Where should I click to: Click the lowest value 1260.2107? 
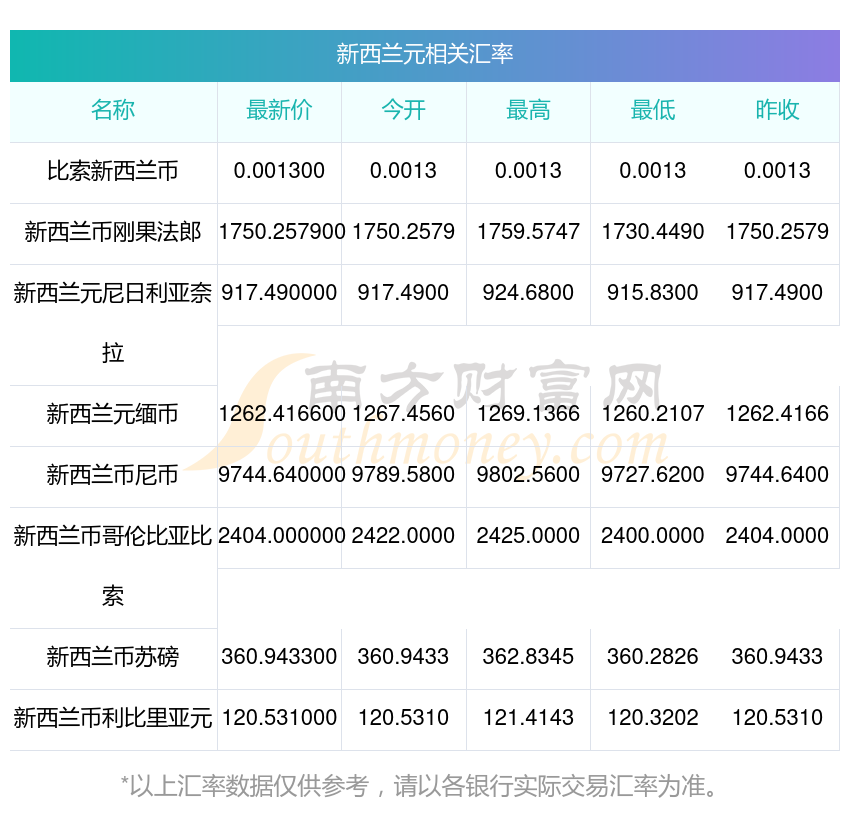tap(653, 414)
